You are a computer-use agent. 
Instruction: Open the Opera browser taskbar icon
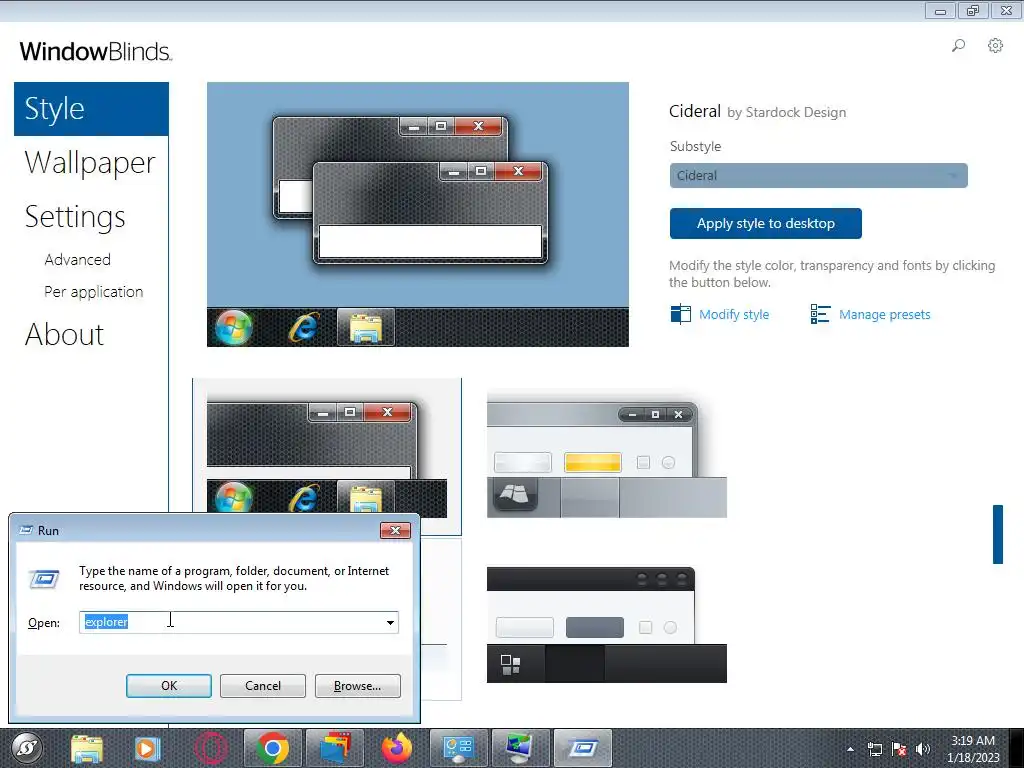pos(211,748)
